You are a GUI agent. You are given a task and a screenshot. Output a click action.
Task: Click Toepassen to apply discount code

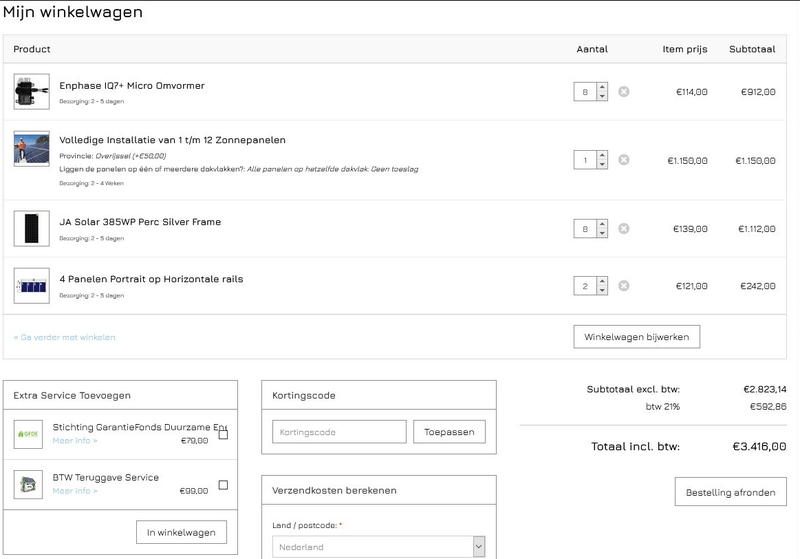pos(449,431)
